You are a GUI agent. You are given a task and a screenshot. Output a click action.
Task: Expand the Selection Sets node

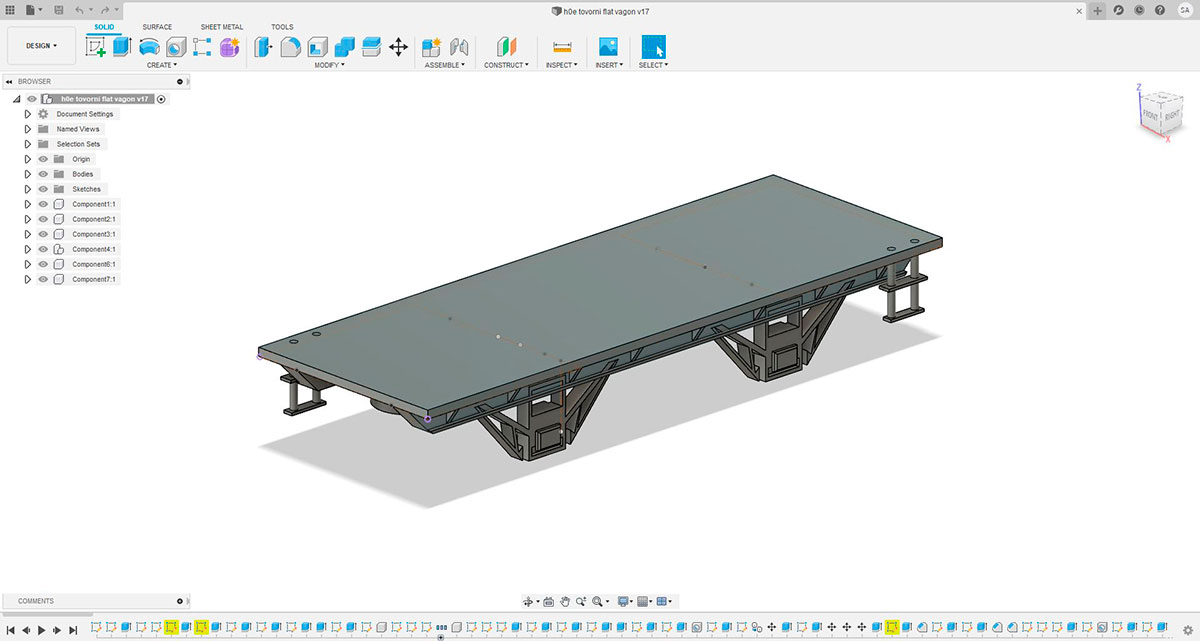pos(28,144)
